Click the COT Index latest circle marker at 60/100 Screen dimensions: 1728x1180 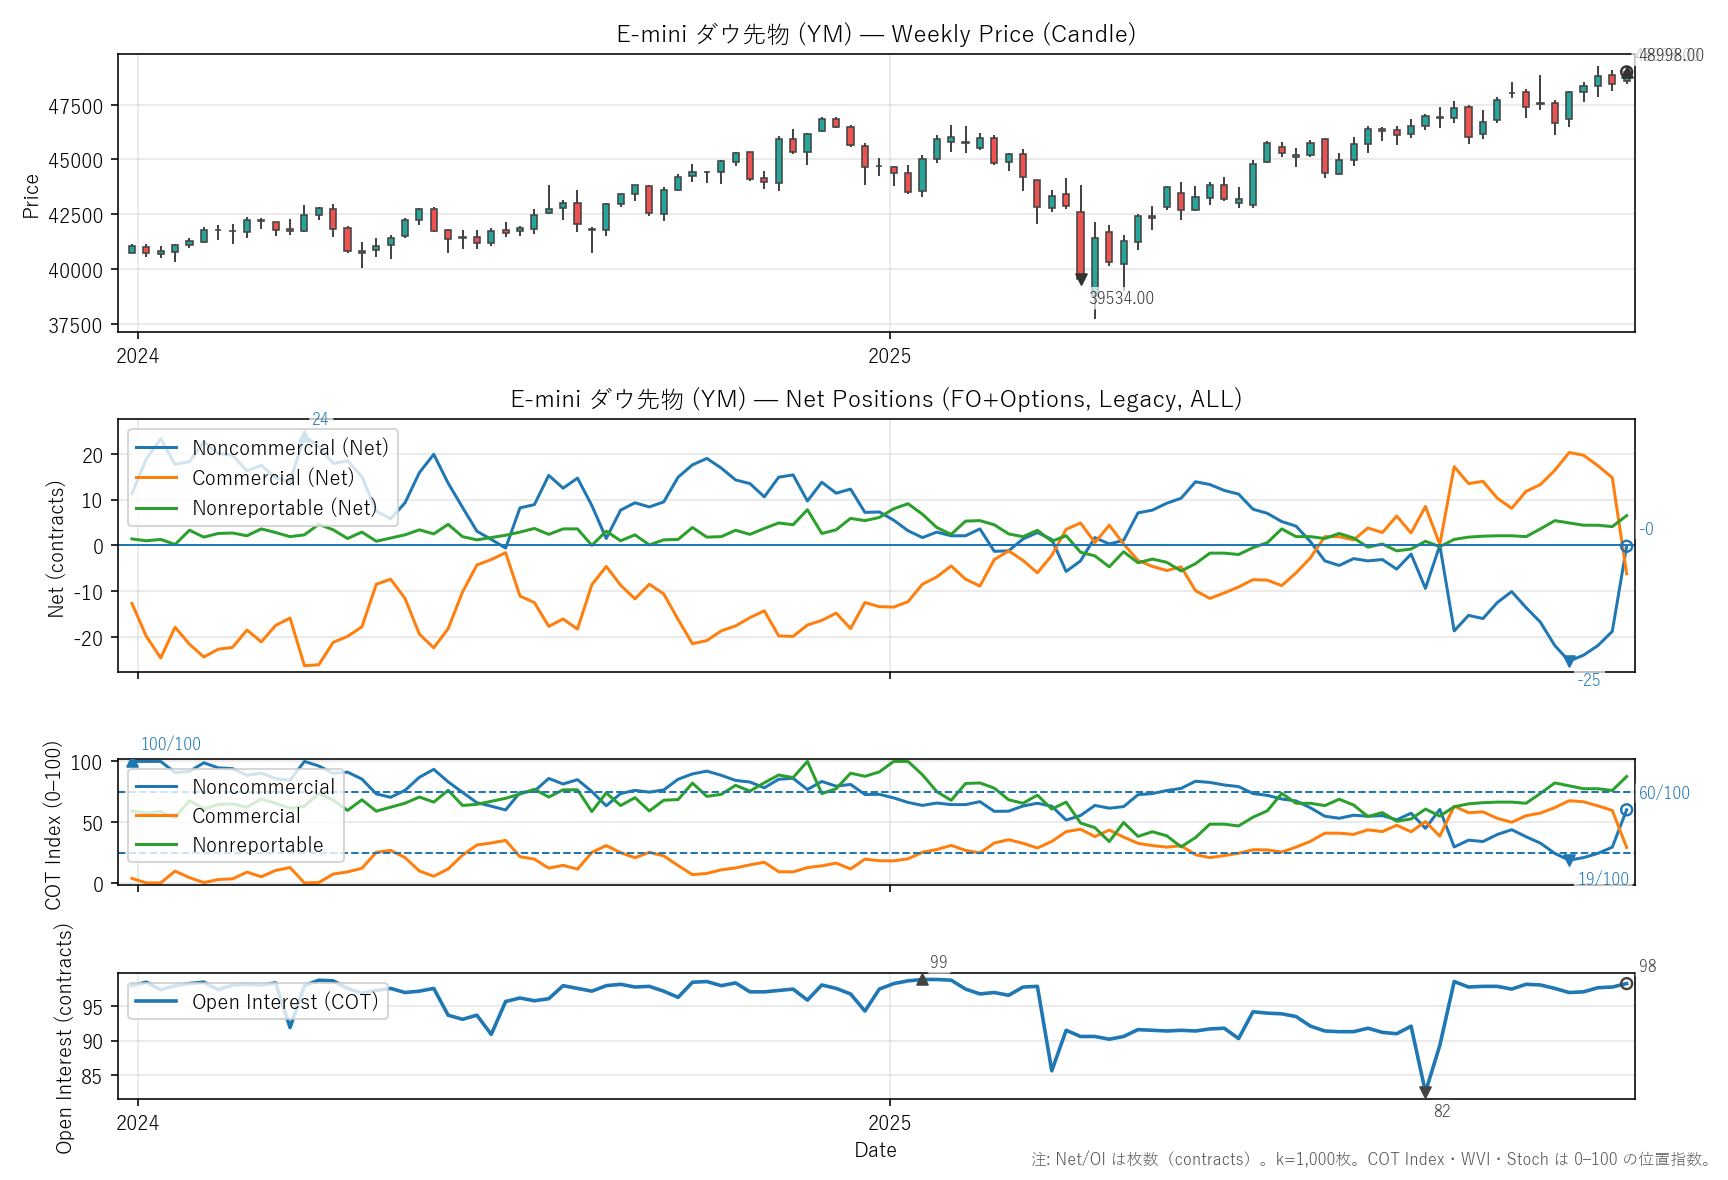point(1627,810)
